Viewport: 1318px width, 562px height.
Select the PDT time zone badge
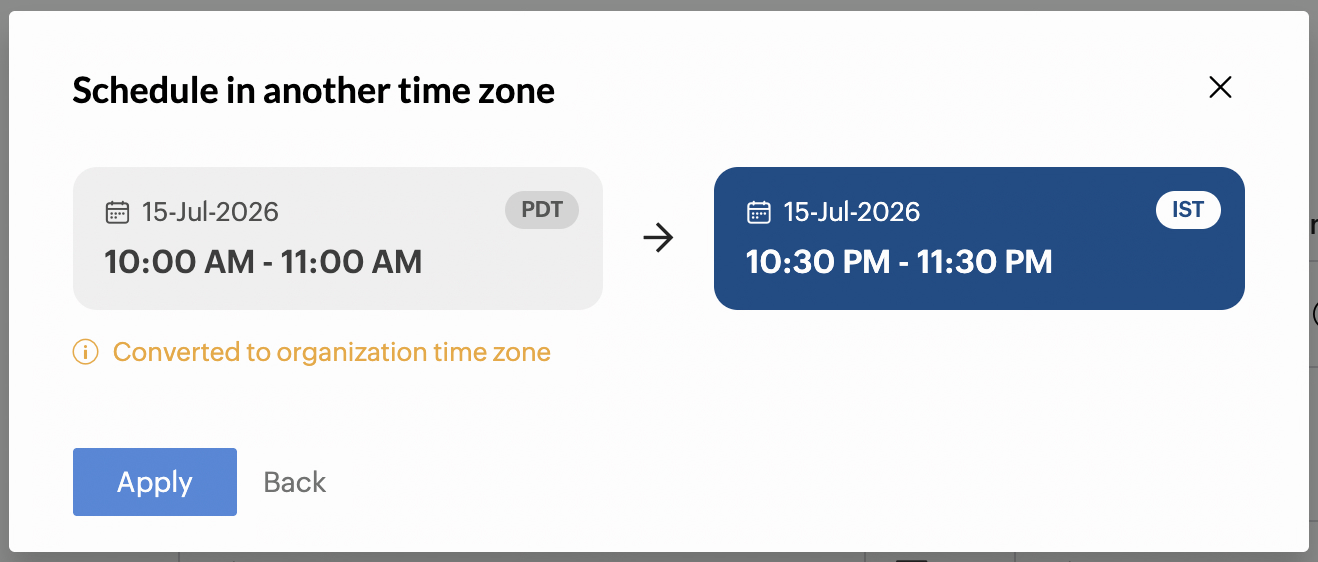tap(542, 211)
